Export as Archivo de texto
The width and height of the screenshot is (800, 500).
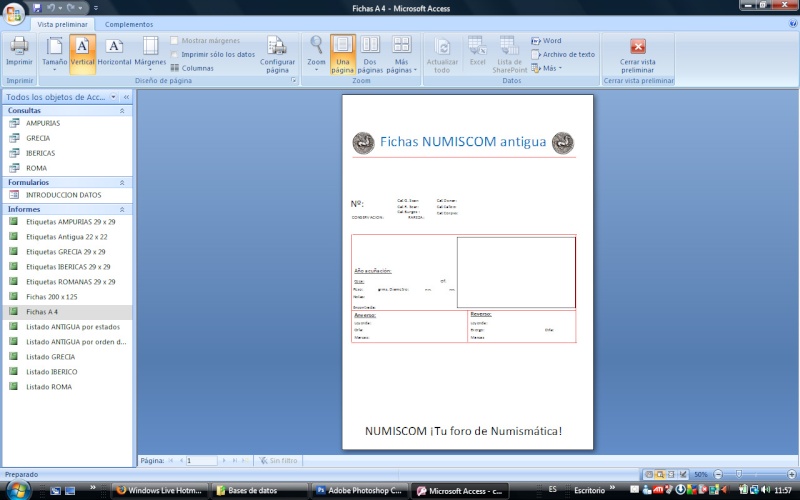point(563,54)
